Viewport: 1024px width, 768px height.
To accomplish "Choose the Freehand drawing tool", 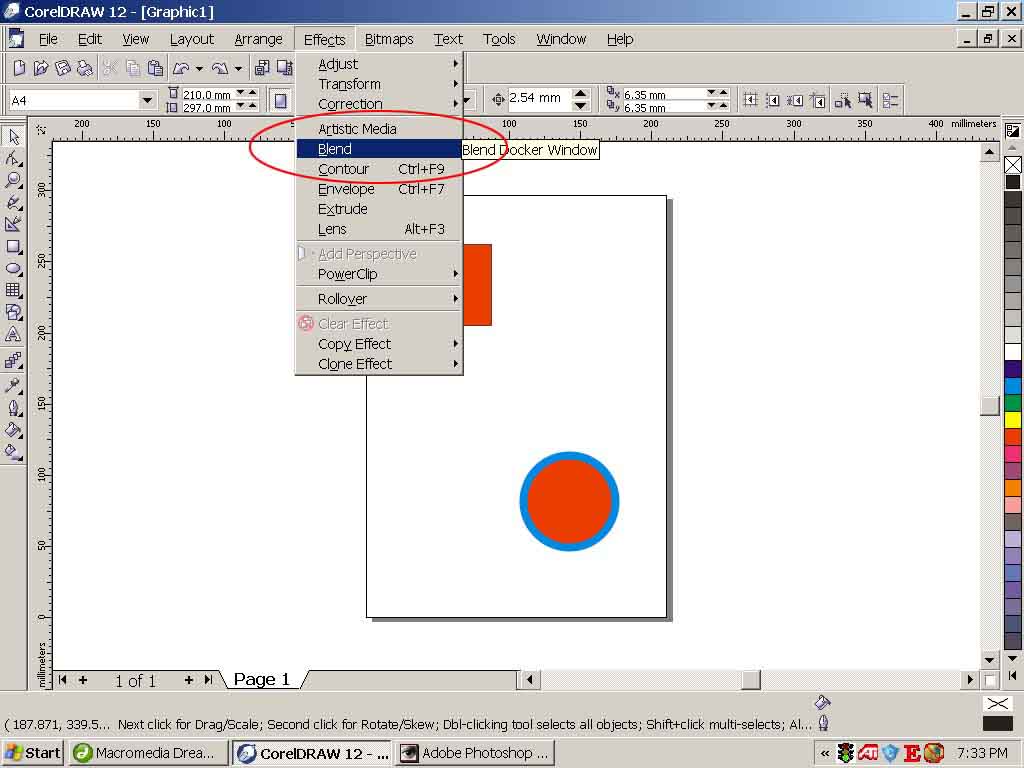I will coord(13,202).
